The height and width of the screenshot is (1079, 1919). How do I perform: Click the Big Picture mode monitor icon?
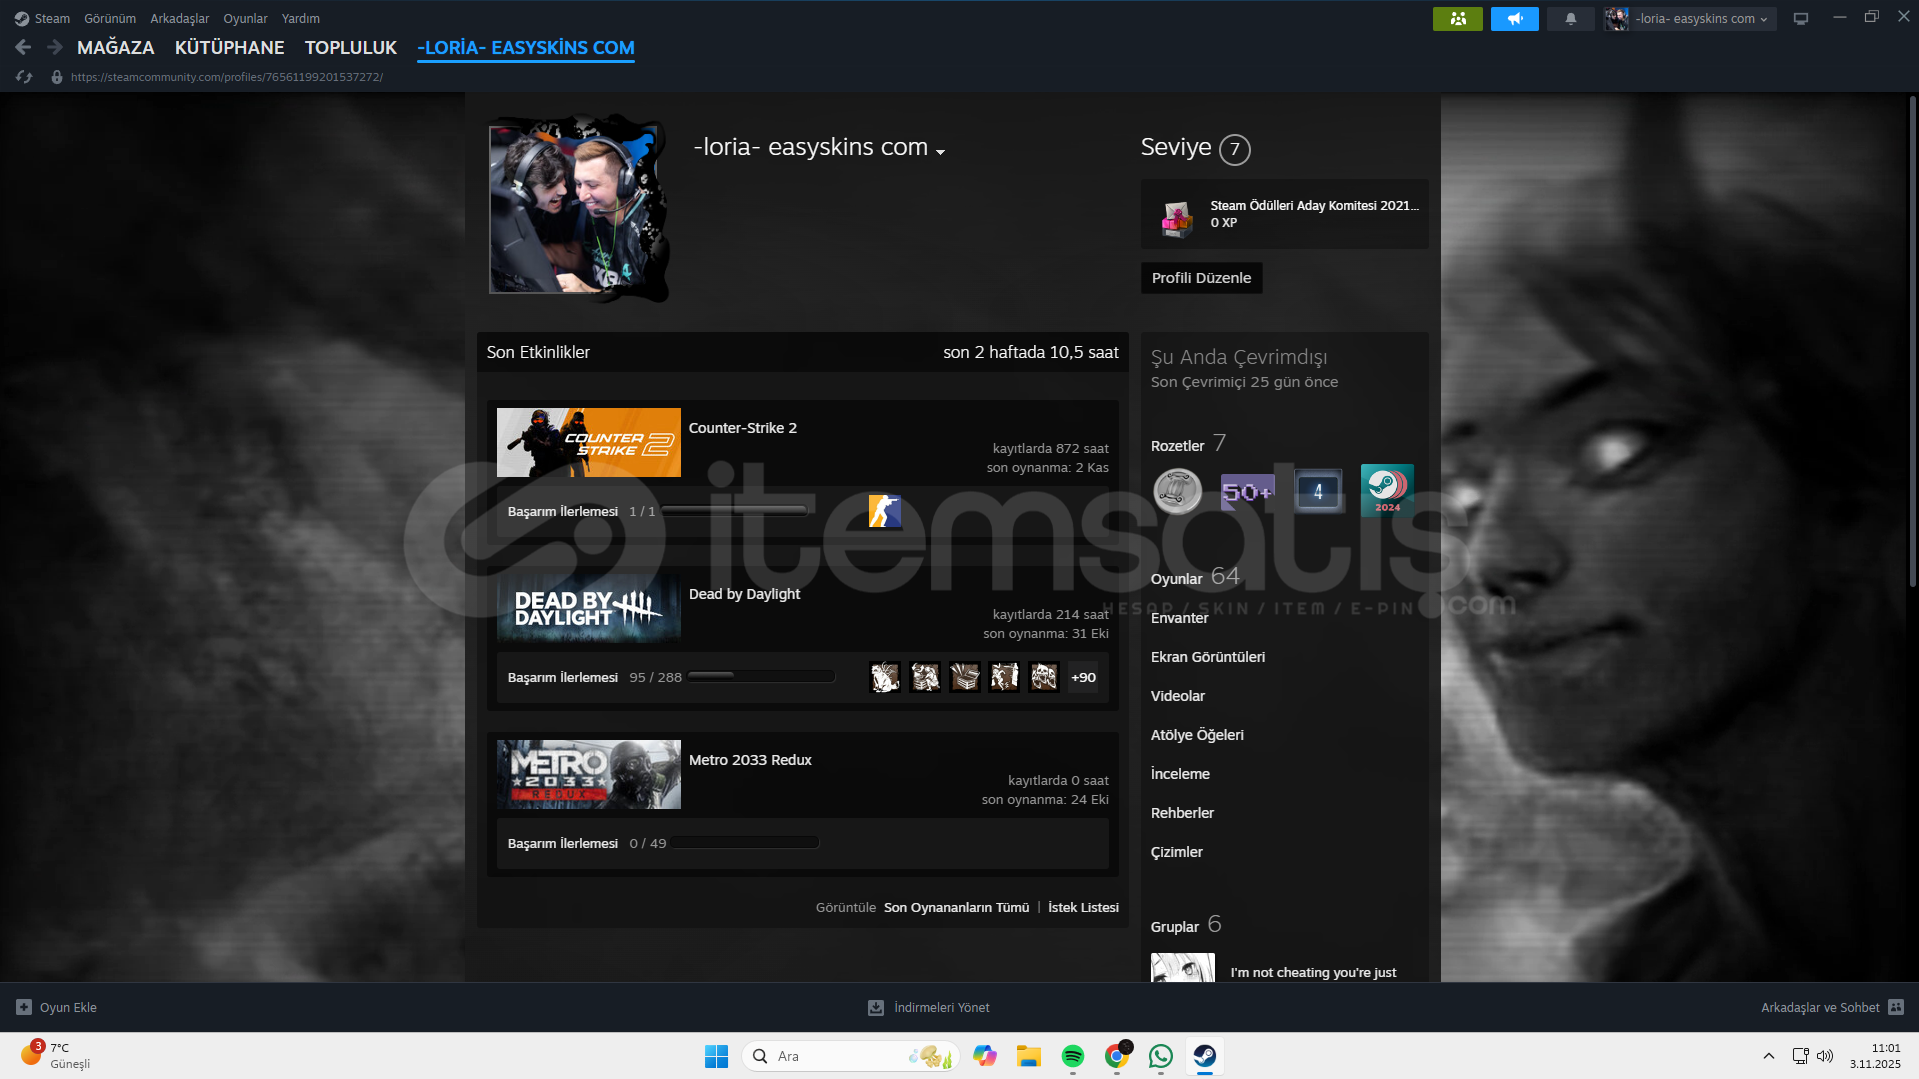coord(1800,19)
